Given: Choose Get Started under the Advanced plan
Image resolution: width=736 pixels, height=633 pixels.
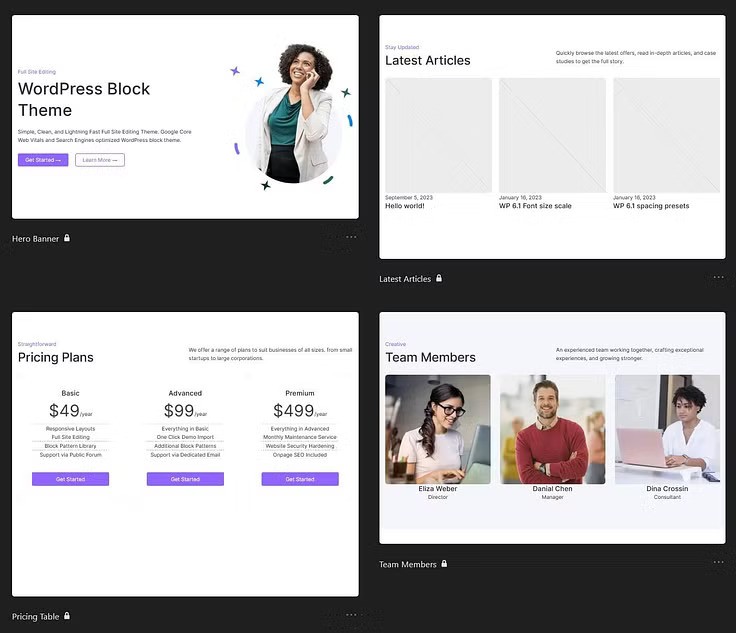Looking at the screenshot, I should (185, 479).
